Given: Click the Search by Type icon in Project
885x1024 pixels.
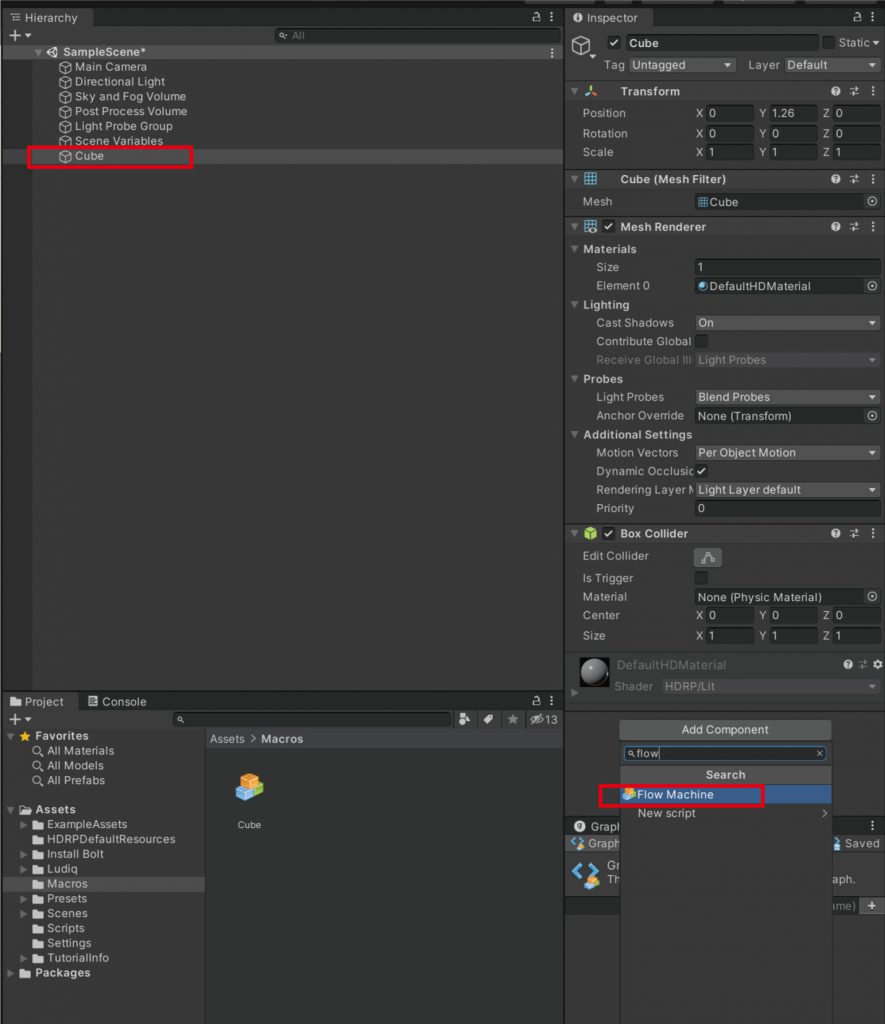Looking at the screenshot, I should [464, 719].
